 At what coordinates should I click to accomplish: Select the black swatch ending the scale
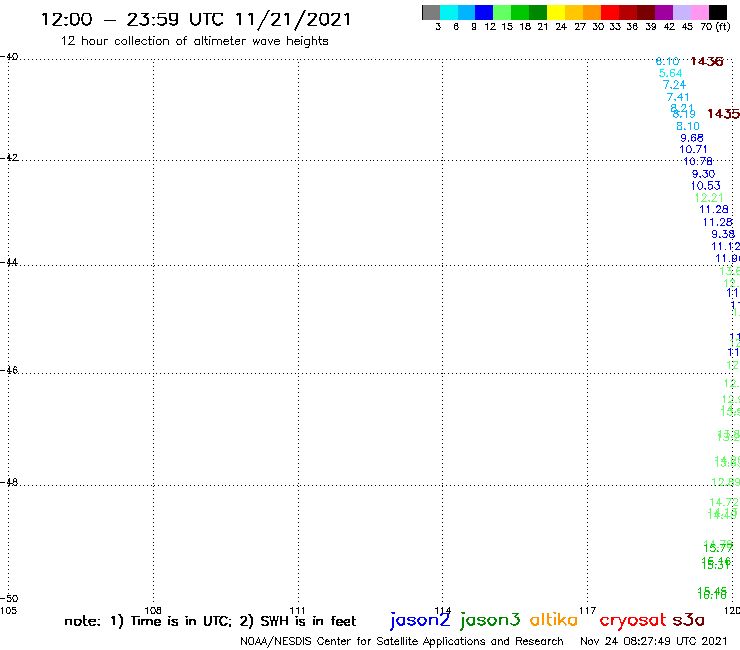[x=717, y=13]
